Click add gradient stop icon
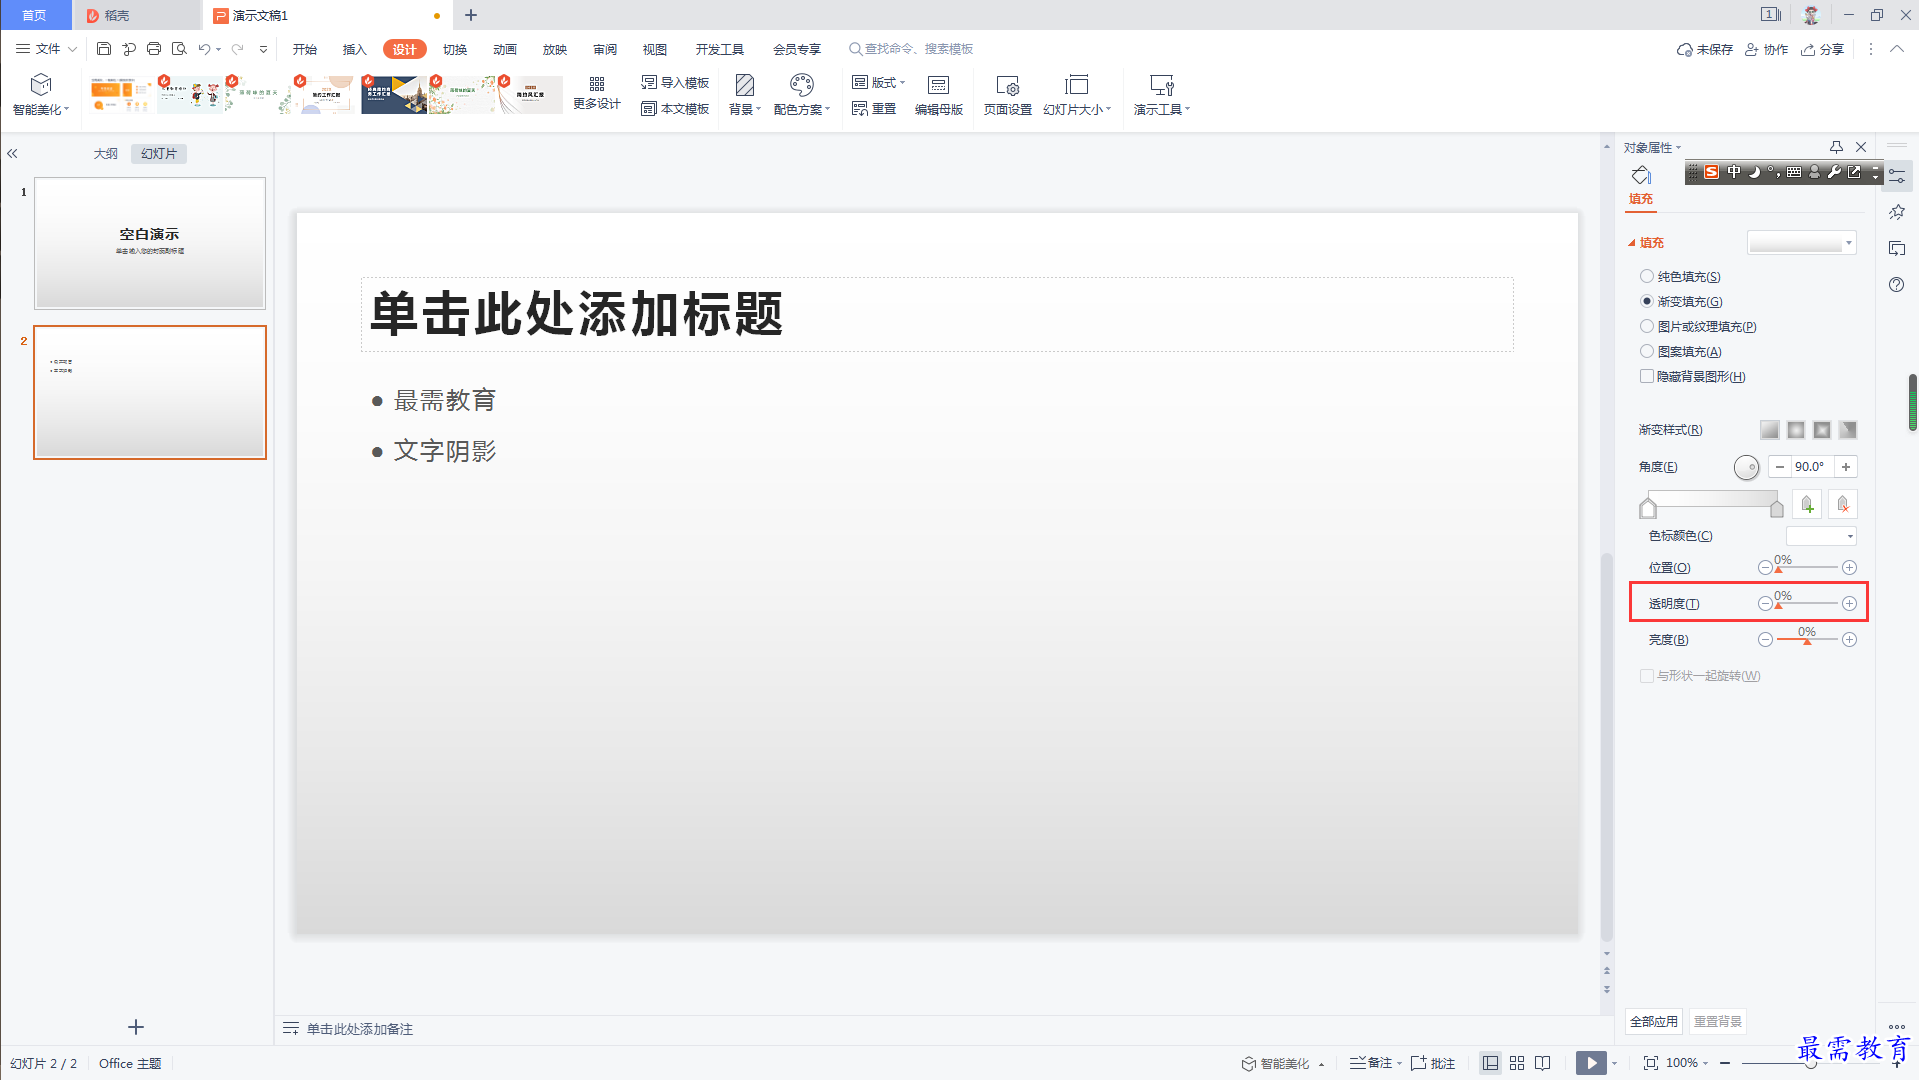Viewport: 1919px width, 1080px height. pos(1807,505)
